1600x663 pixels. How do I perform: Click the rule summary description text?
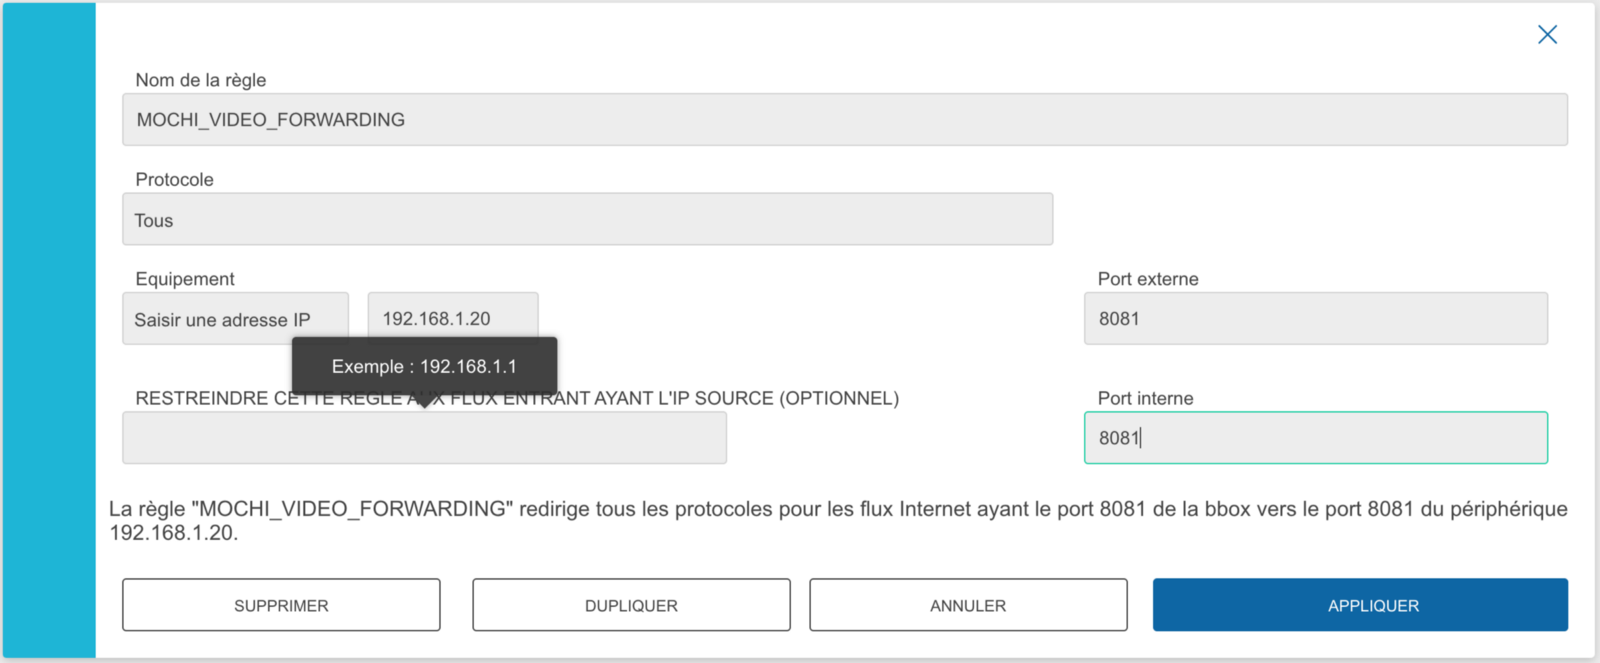tap(838, 520)
